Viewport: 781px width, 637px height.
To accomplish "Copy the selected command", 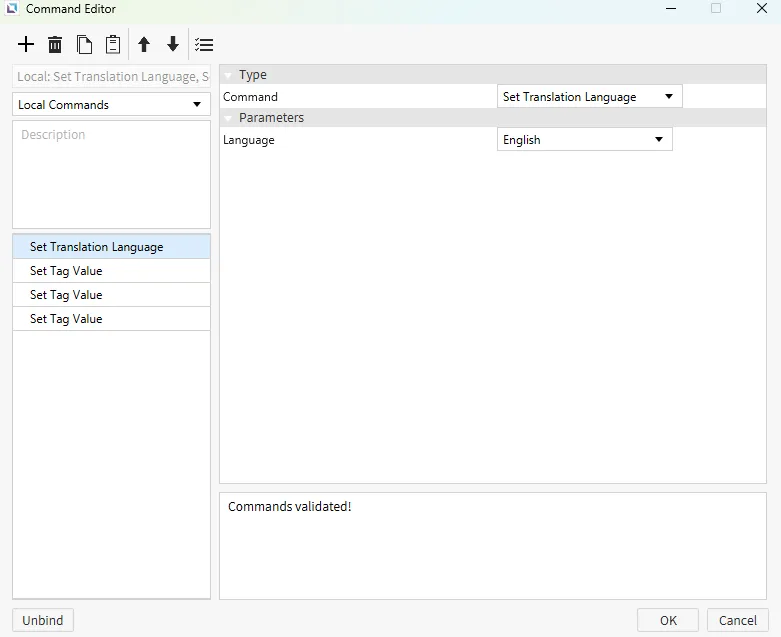I will 84,45.
